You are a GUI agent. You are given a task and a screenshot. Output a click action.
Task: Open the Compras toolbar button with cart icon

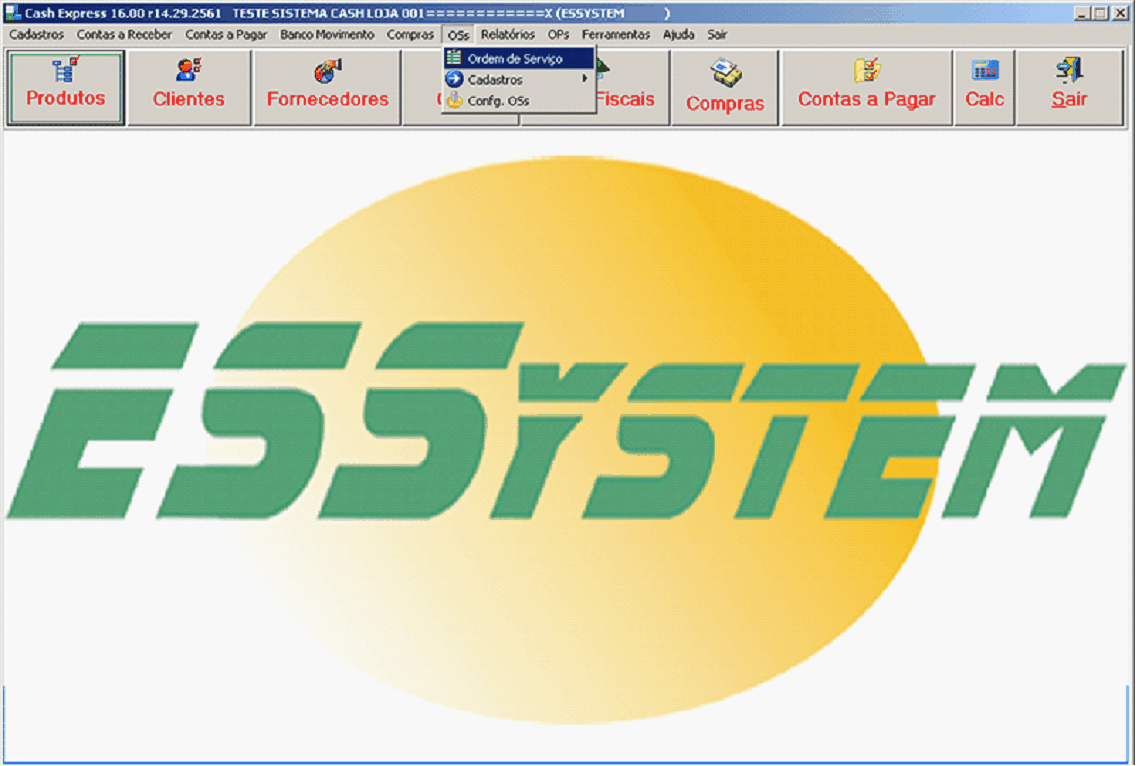point(725,88)
